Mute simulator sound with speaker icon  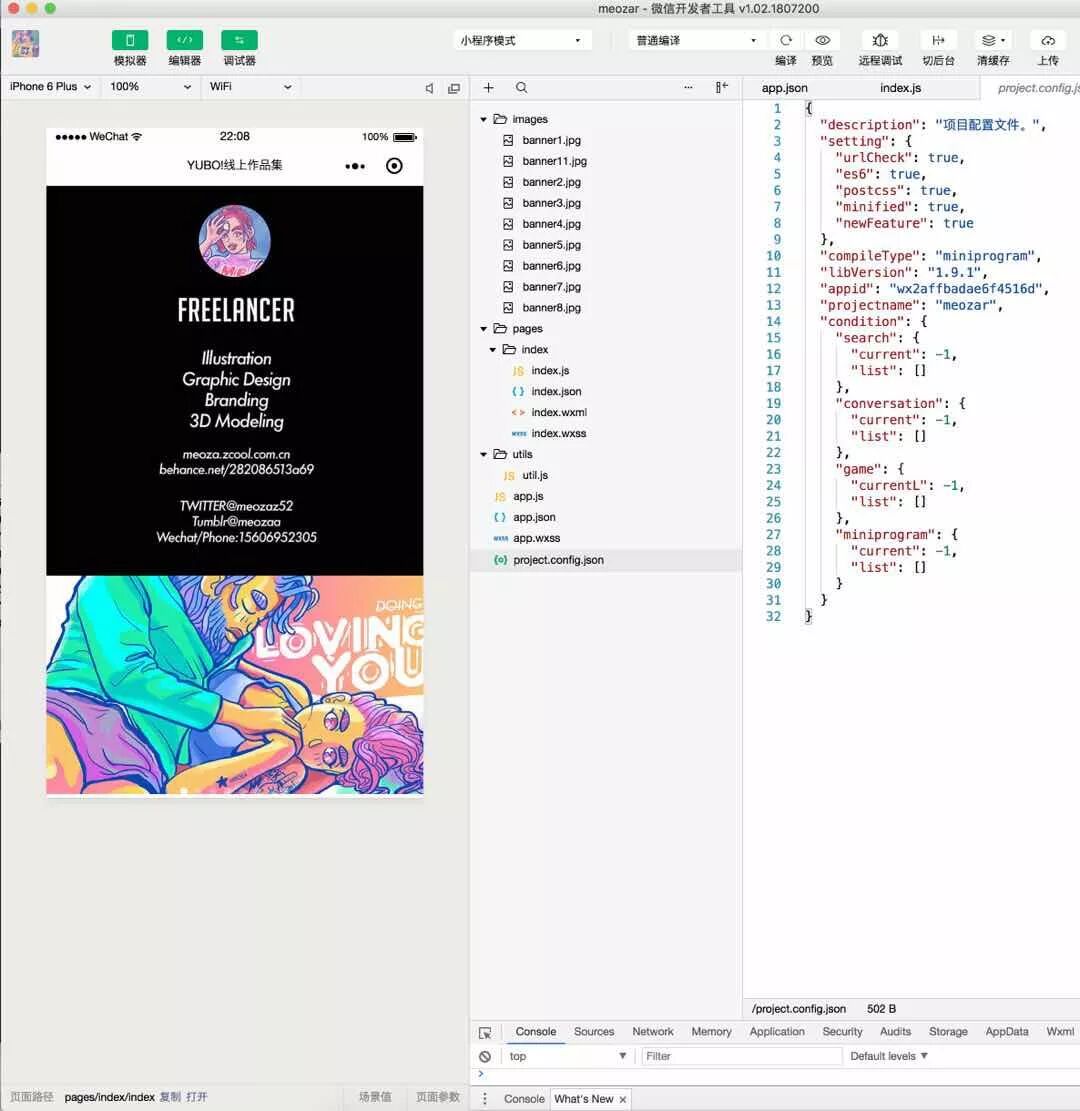(429, 88)
